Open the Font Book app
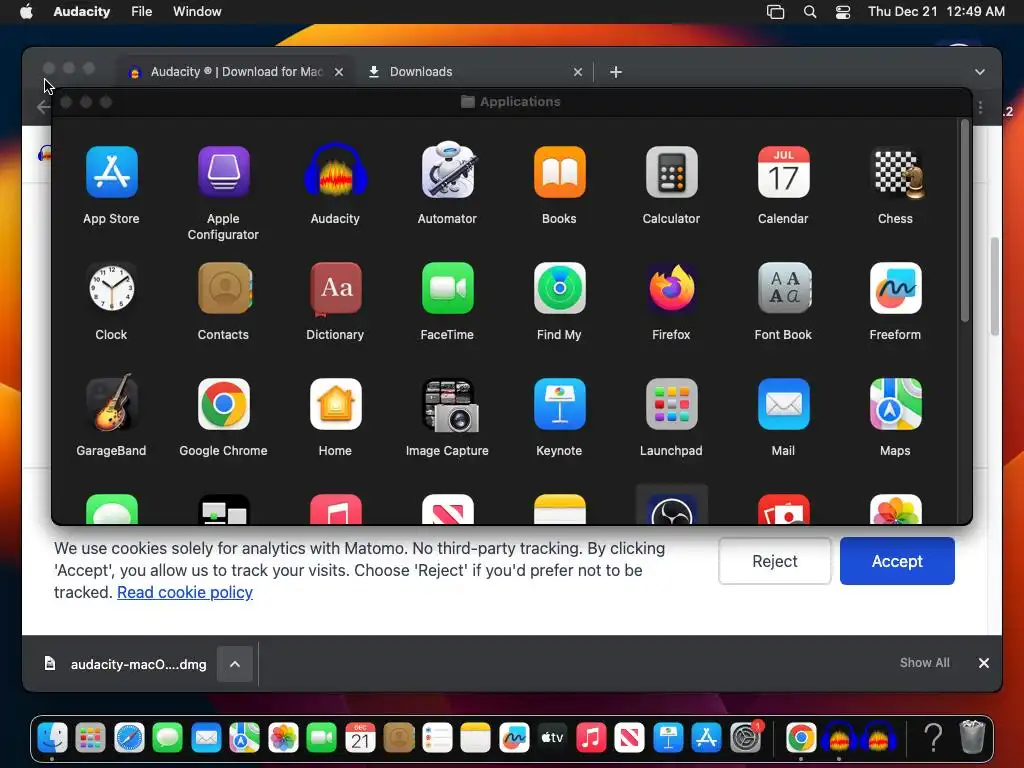 [784, 288]
